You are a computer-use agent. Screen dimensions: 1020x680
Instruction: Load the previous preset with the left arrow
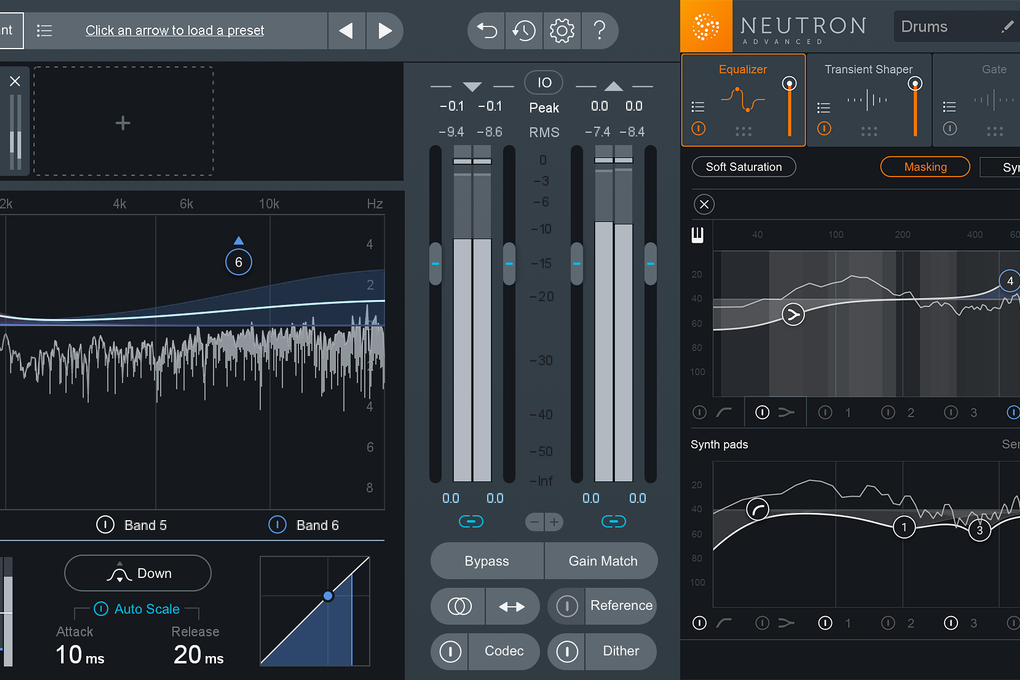pos(346,31)
